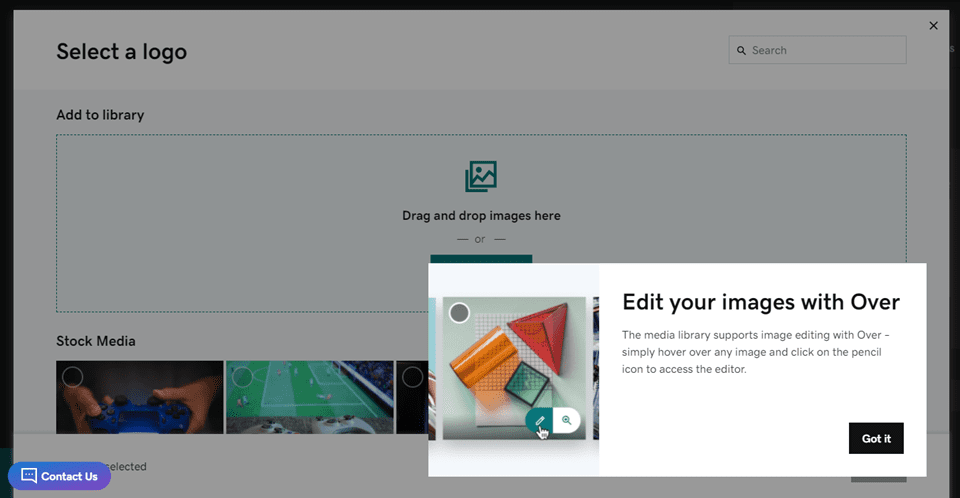Click the zoom magnifier icon in the preview

pyautogui.click(x=566, y=420)
